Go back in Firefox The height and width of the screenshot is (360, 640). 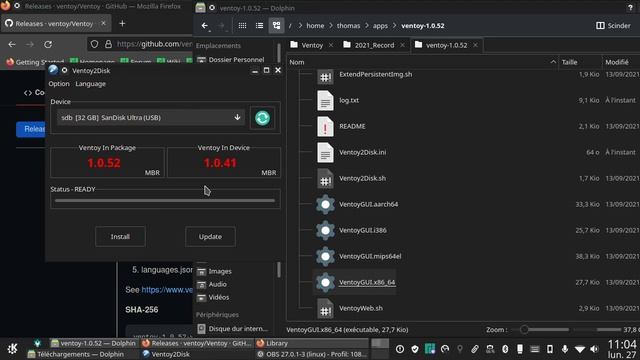pos(12,44)
